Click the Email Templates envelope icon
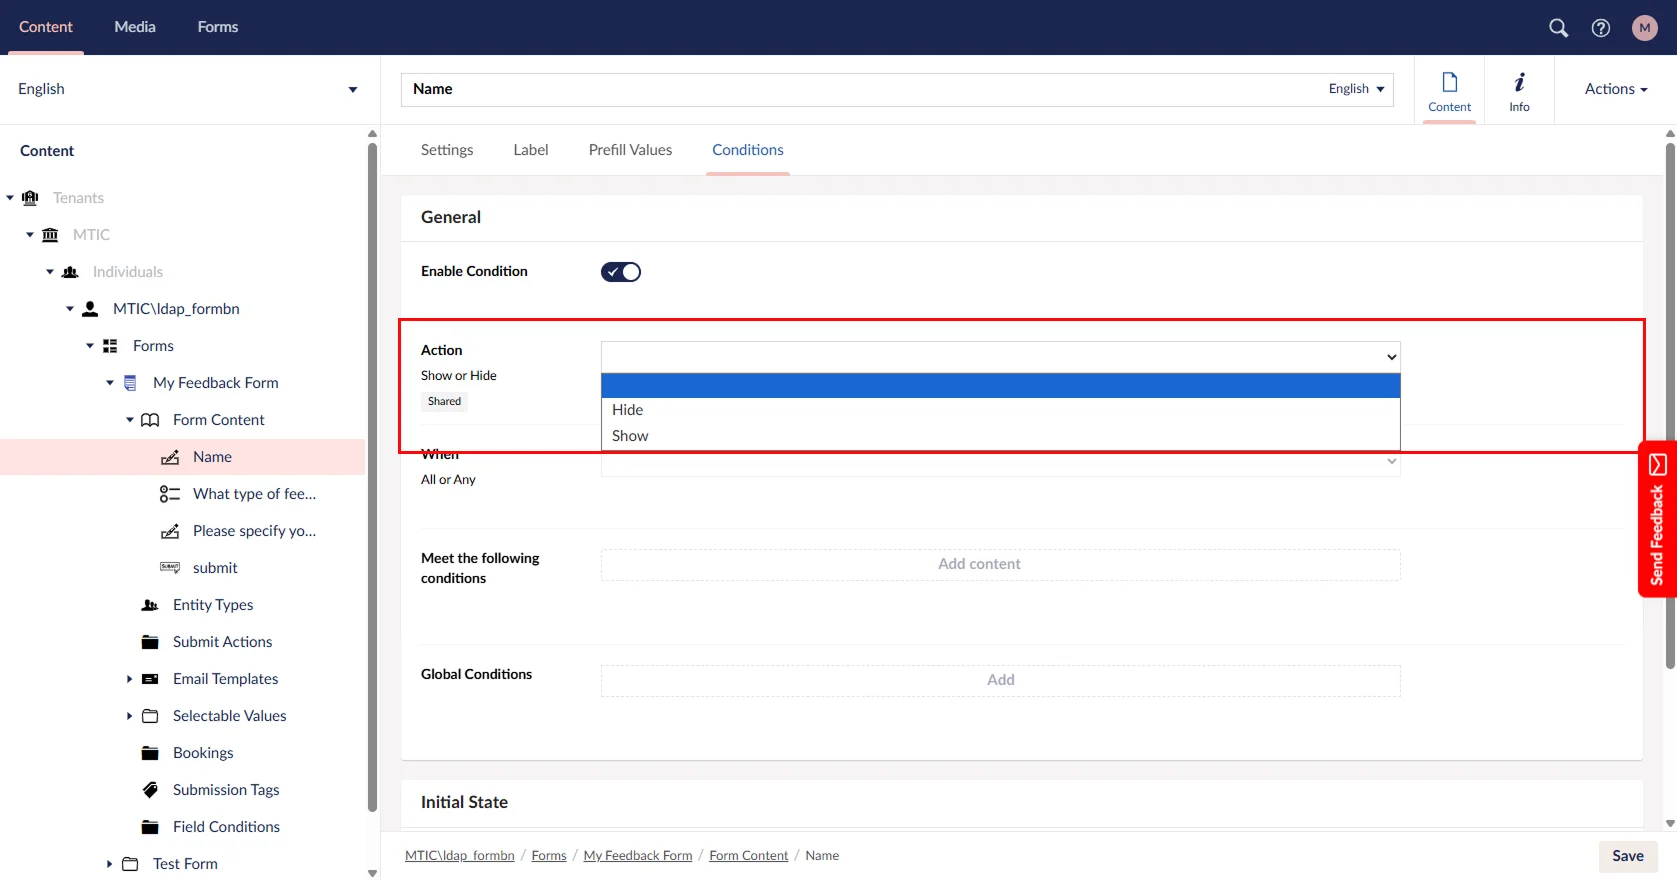 tap(150, 679)
